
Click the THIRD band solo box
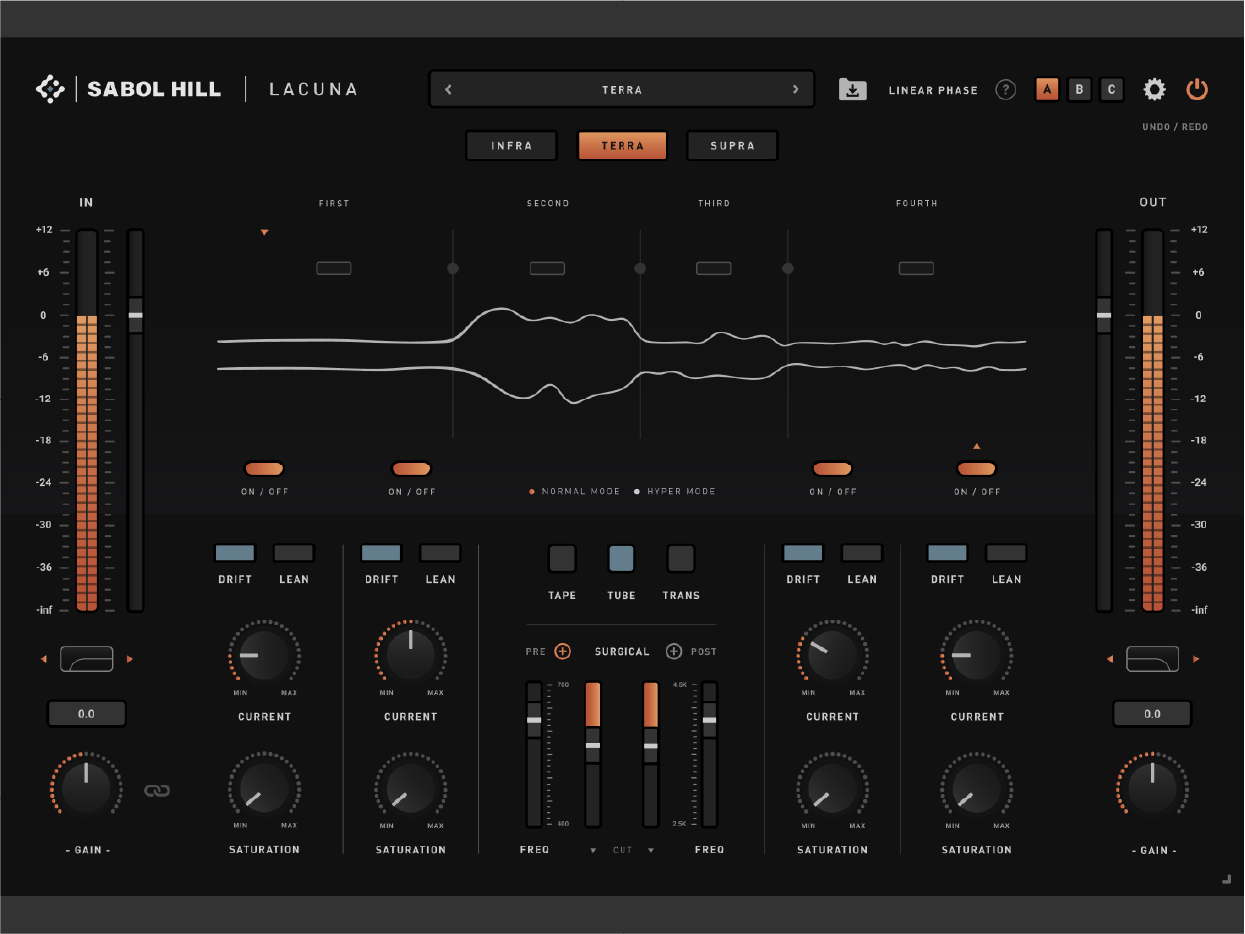tap(714, 268)
